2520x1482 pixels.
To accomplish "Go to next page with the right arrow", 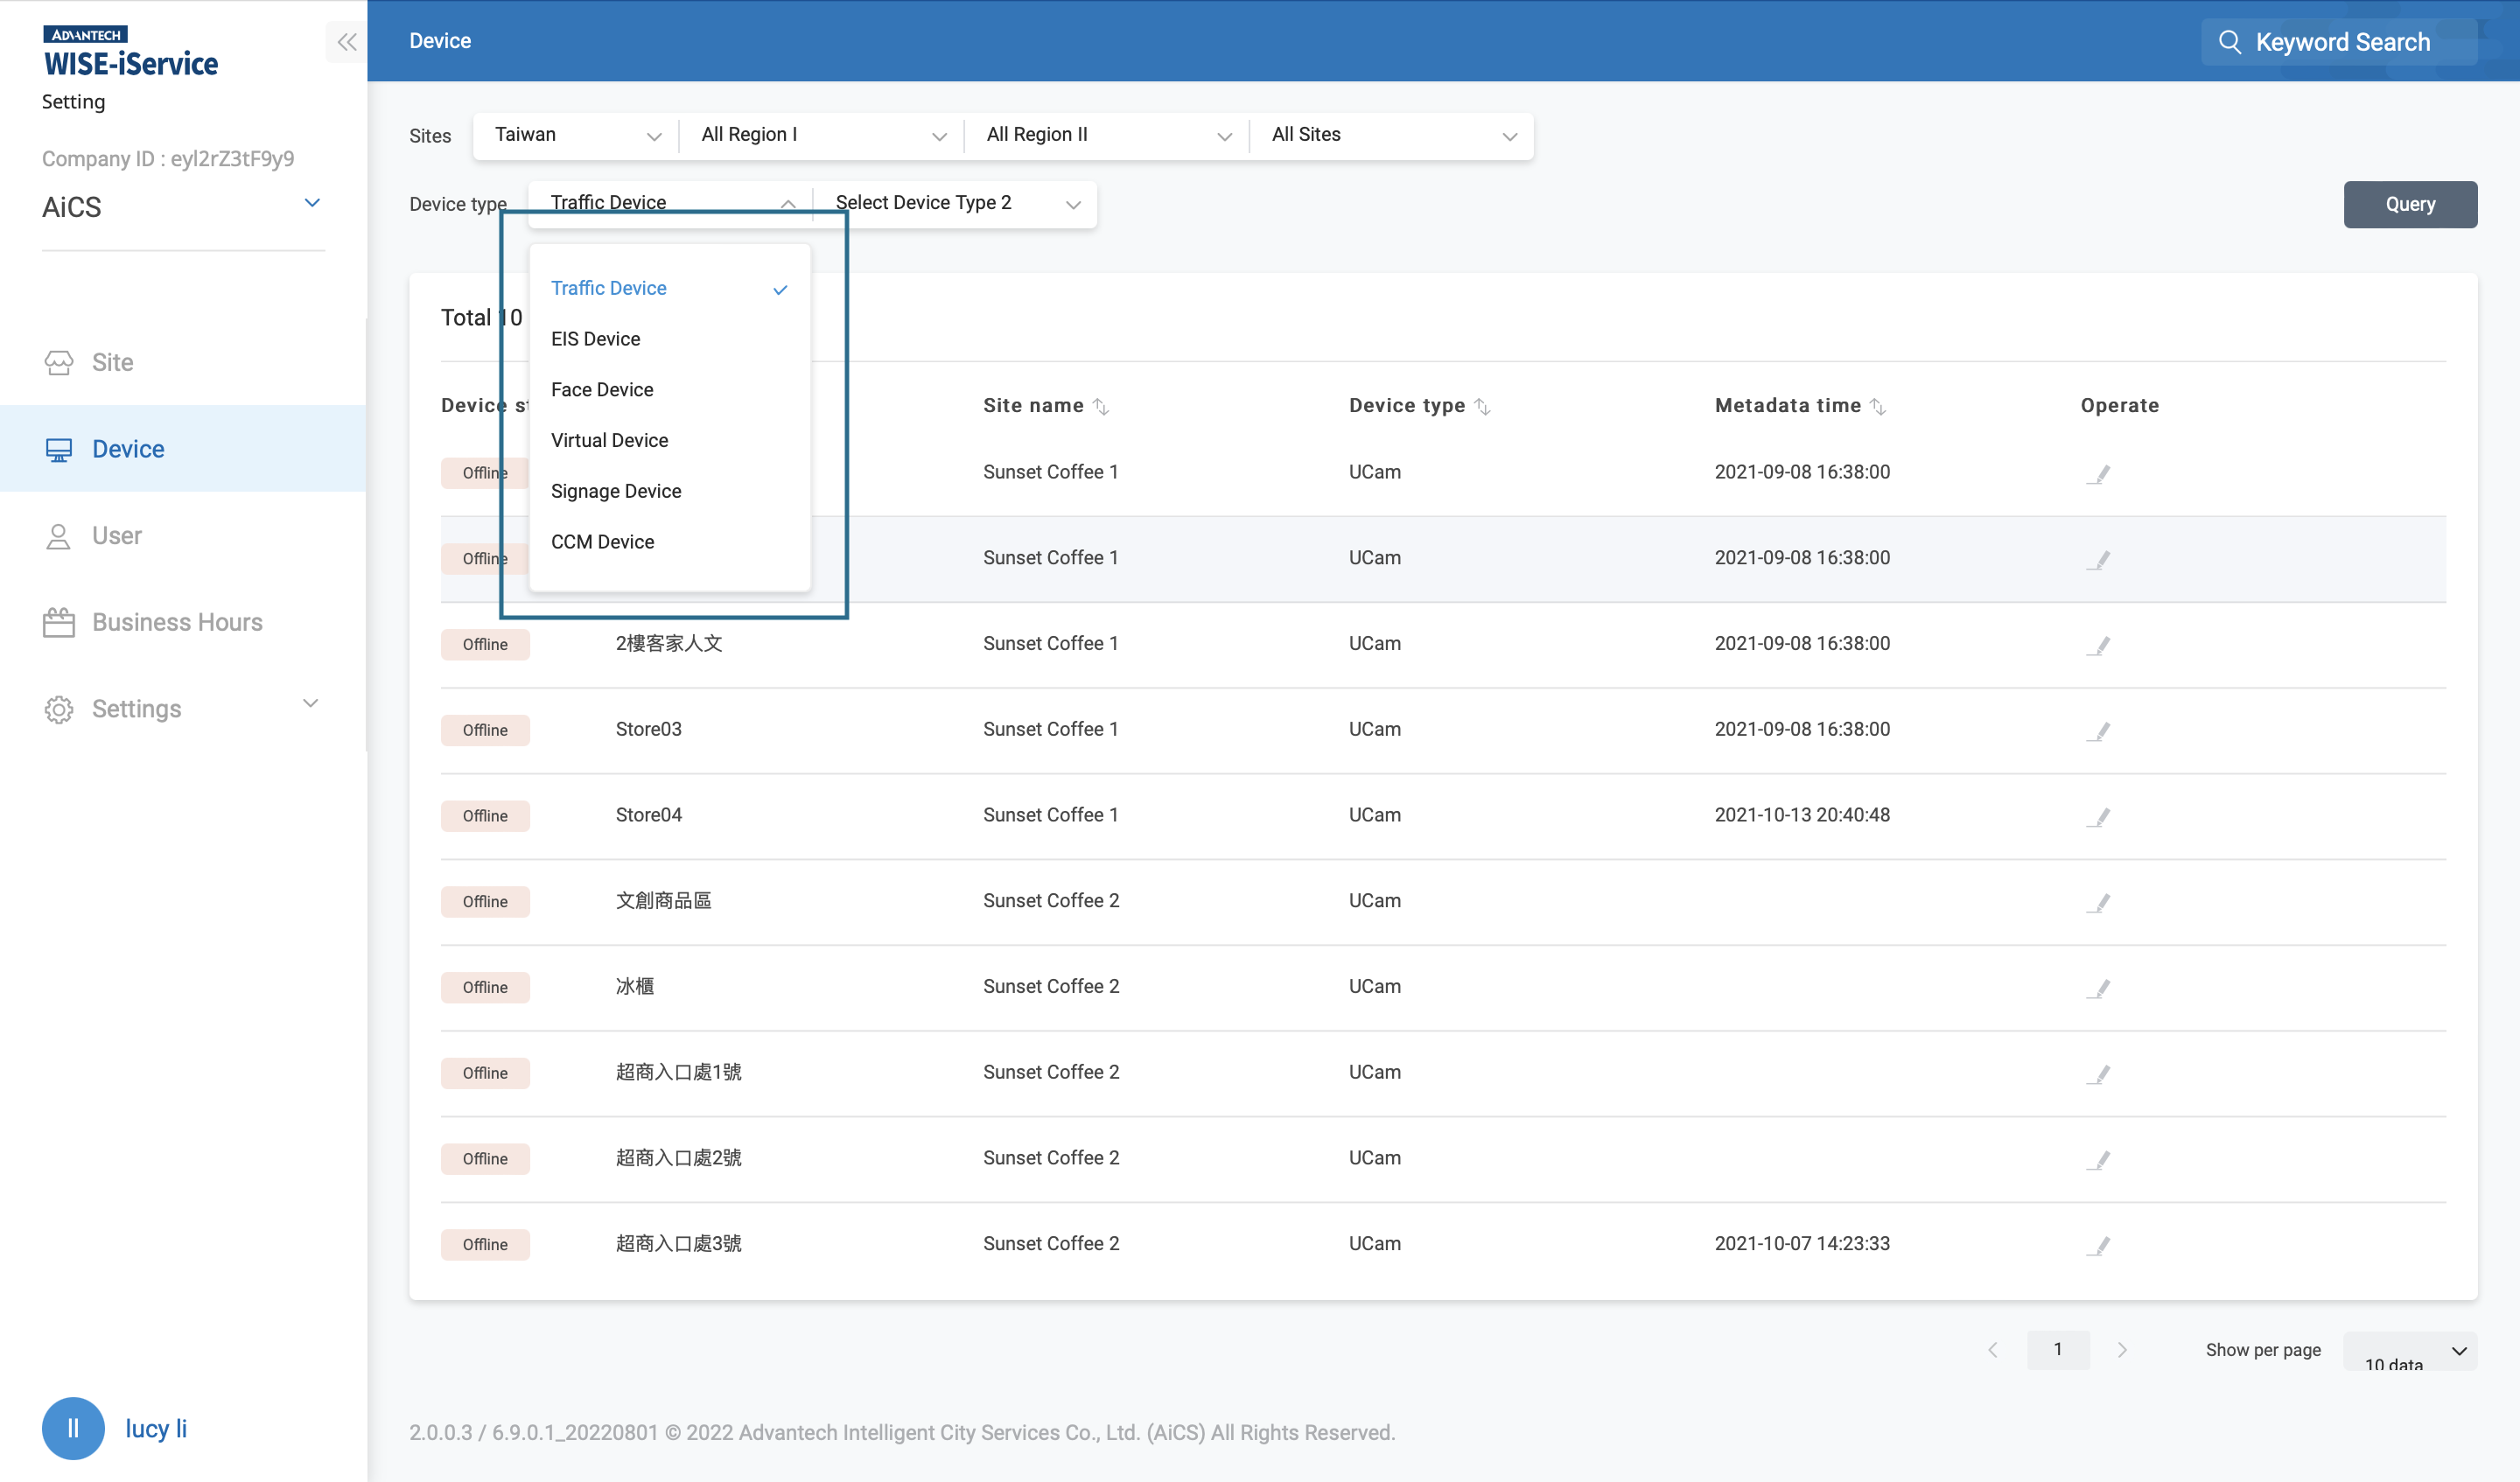I will [2123, 1349].
